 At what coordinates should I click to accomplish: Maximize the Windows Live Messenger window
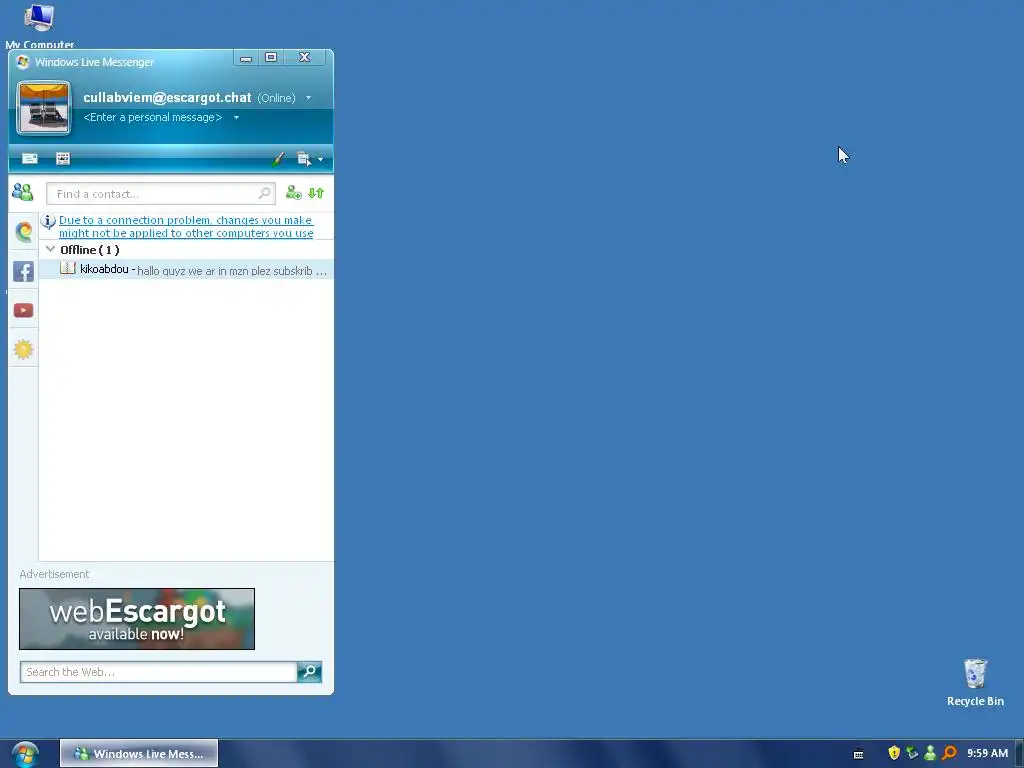271,57
